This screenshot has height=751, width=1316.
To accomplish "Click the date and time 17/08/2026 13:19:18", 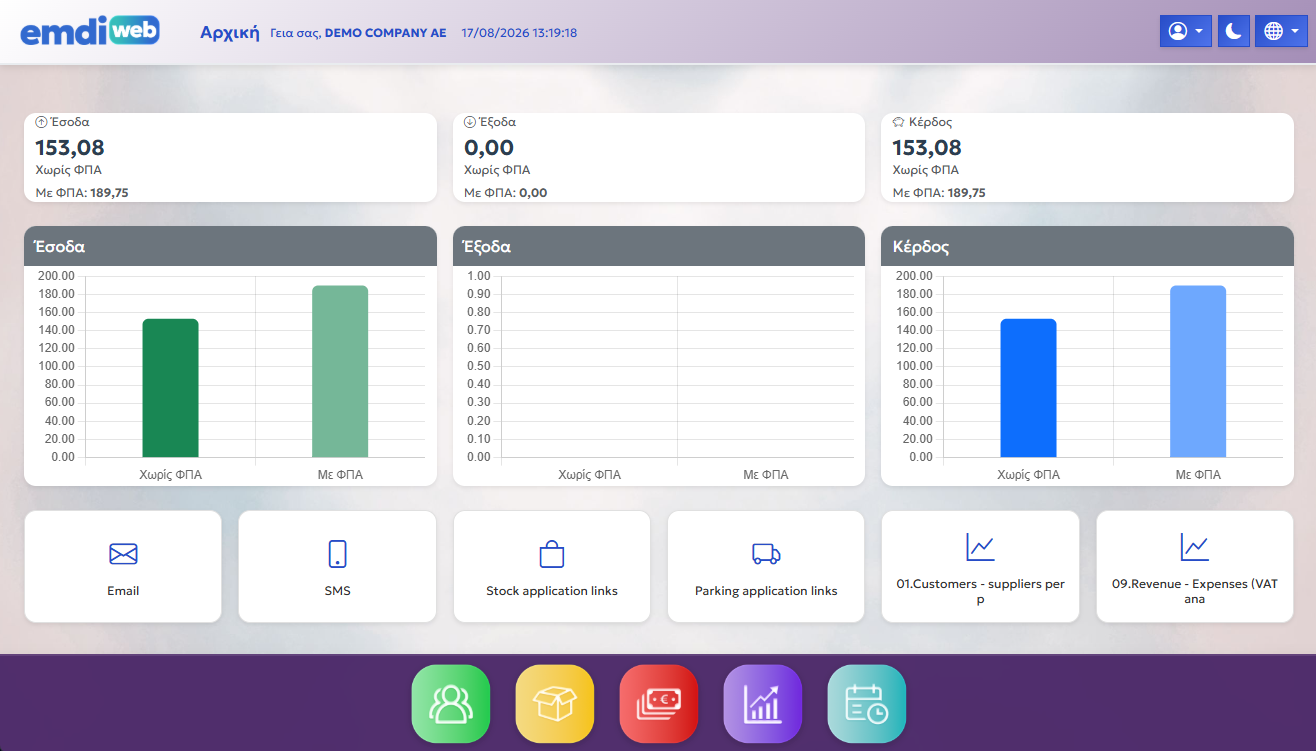I will [519, 33].
